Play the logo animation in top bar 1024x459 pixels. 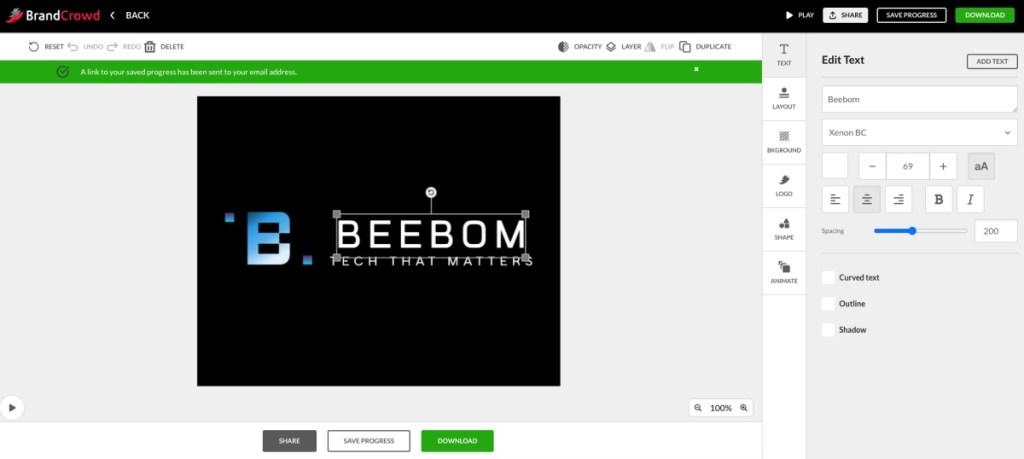click(799, 15)
